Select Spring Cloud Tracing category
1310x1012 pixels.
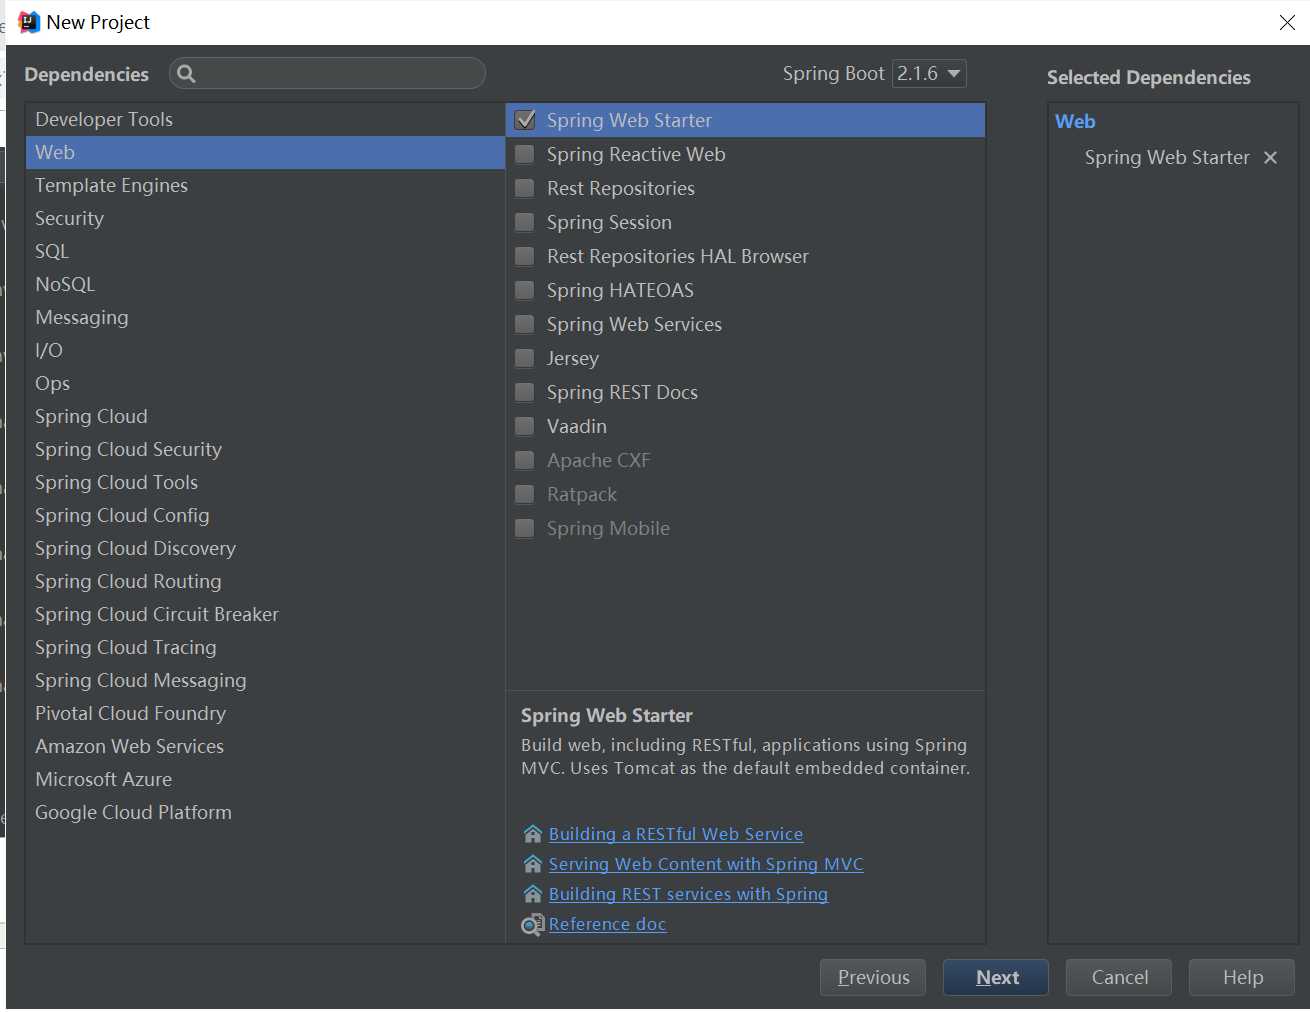(x=265, y=647)
